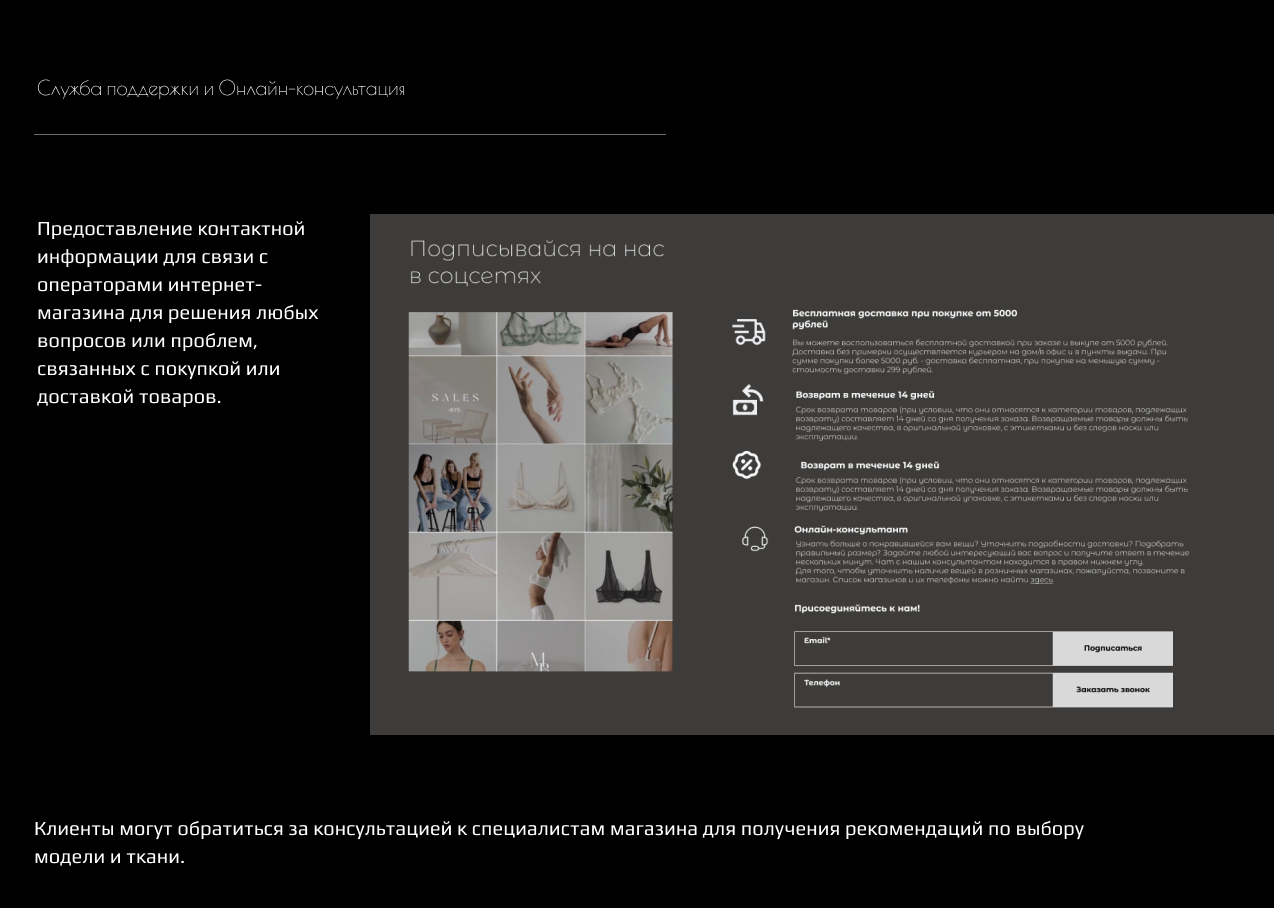Click the Заказать звонок button
Screen dimensions: 1274x908
click(x=1113, y=690)
